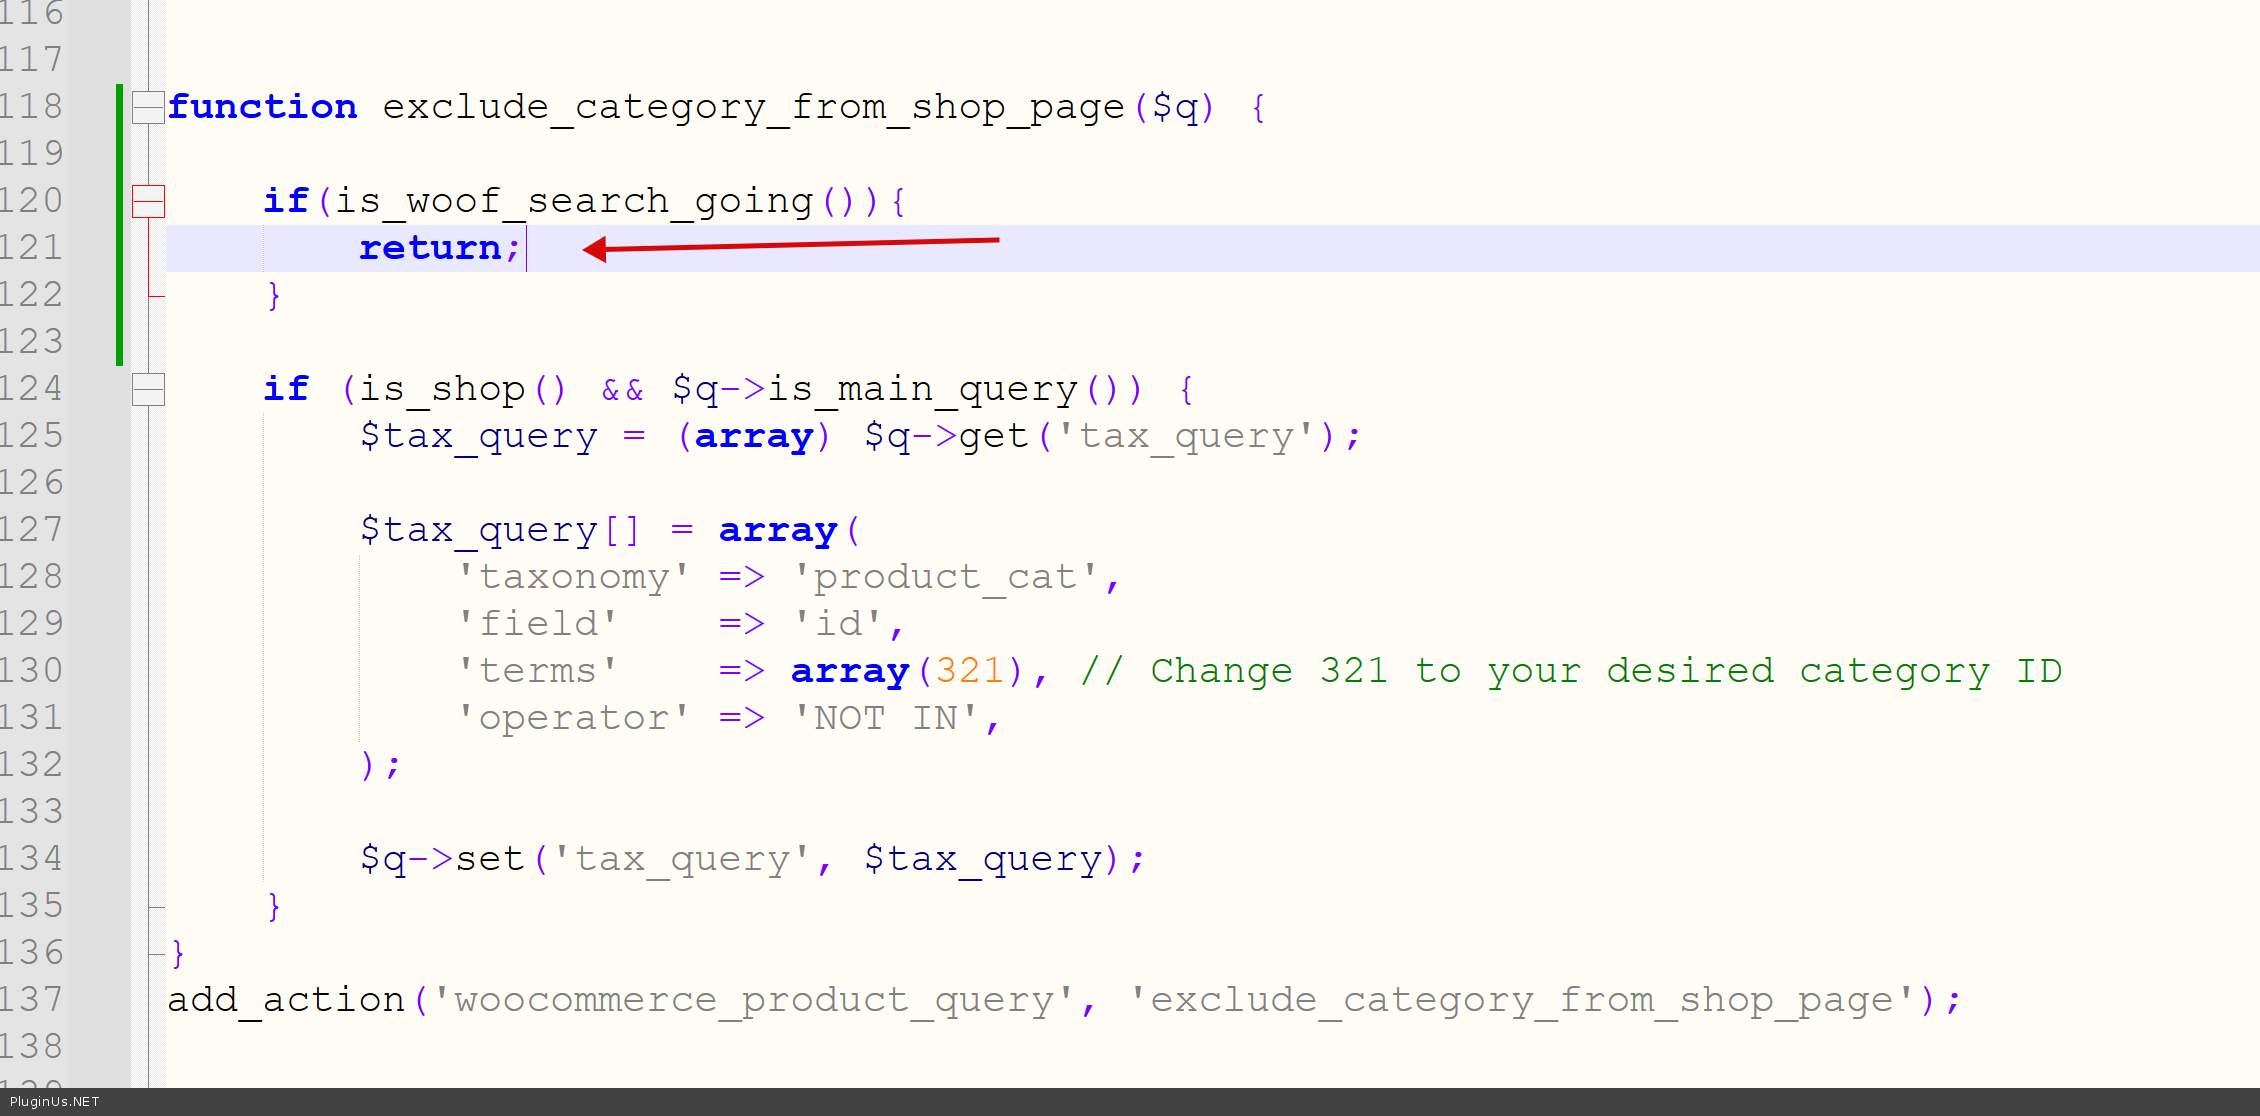Screen dimensions: 2260x1116
Task: Click the function keyword on line 118
Action: 262,107
